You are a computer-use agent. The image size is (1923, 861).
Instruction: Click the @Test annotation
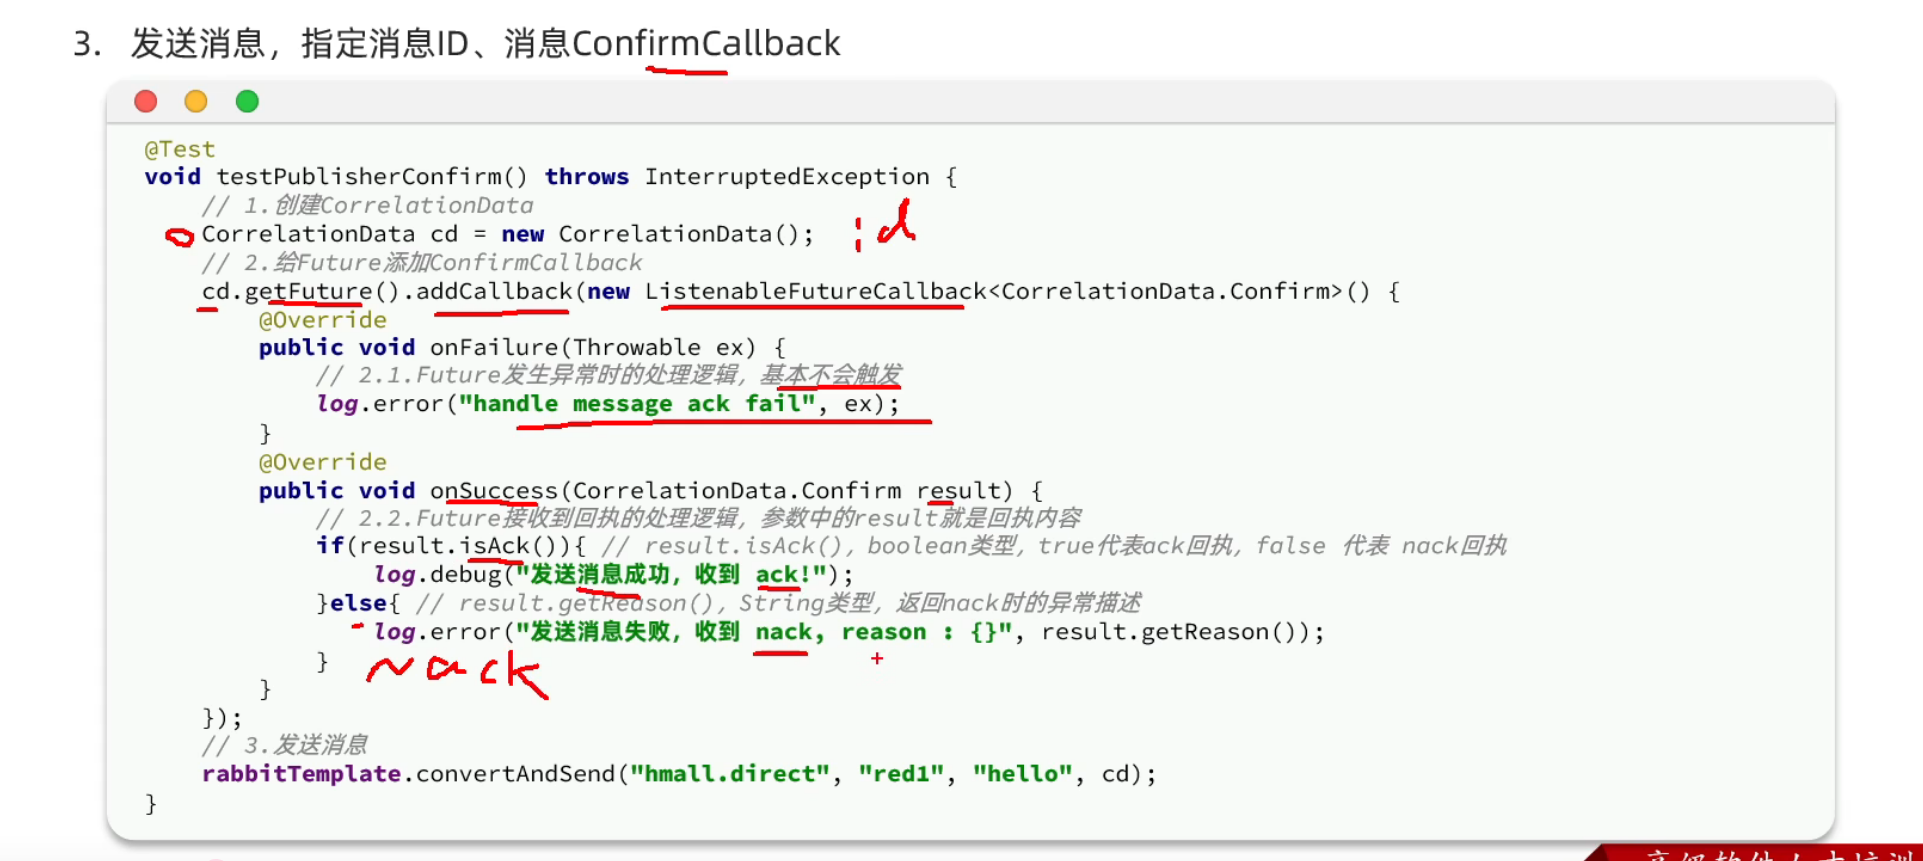(x=180, y=149)
